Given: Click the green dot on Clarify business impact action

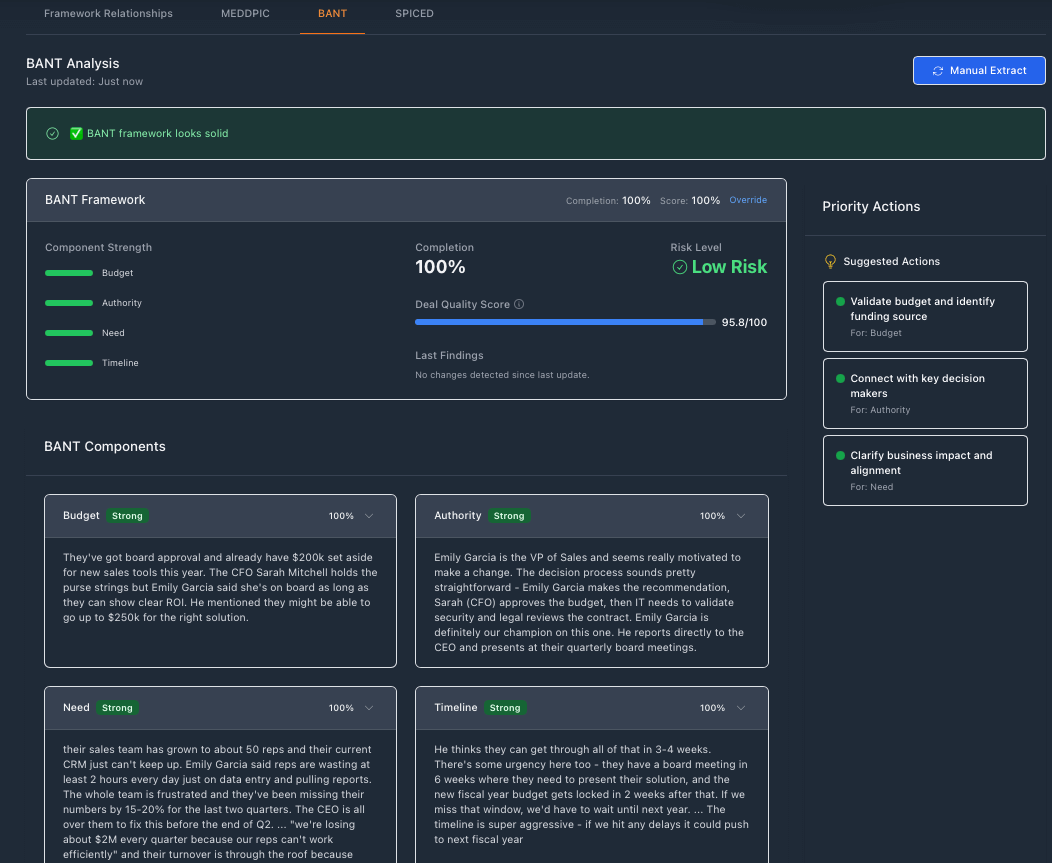Looking at the screenshot, I should pyautogui.click(x=839, y=456).
